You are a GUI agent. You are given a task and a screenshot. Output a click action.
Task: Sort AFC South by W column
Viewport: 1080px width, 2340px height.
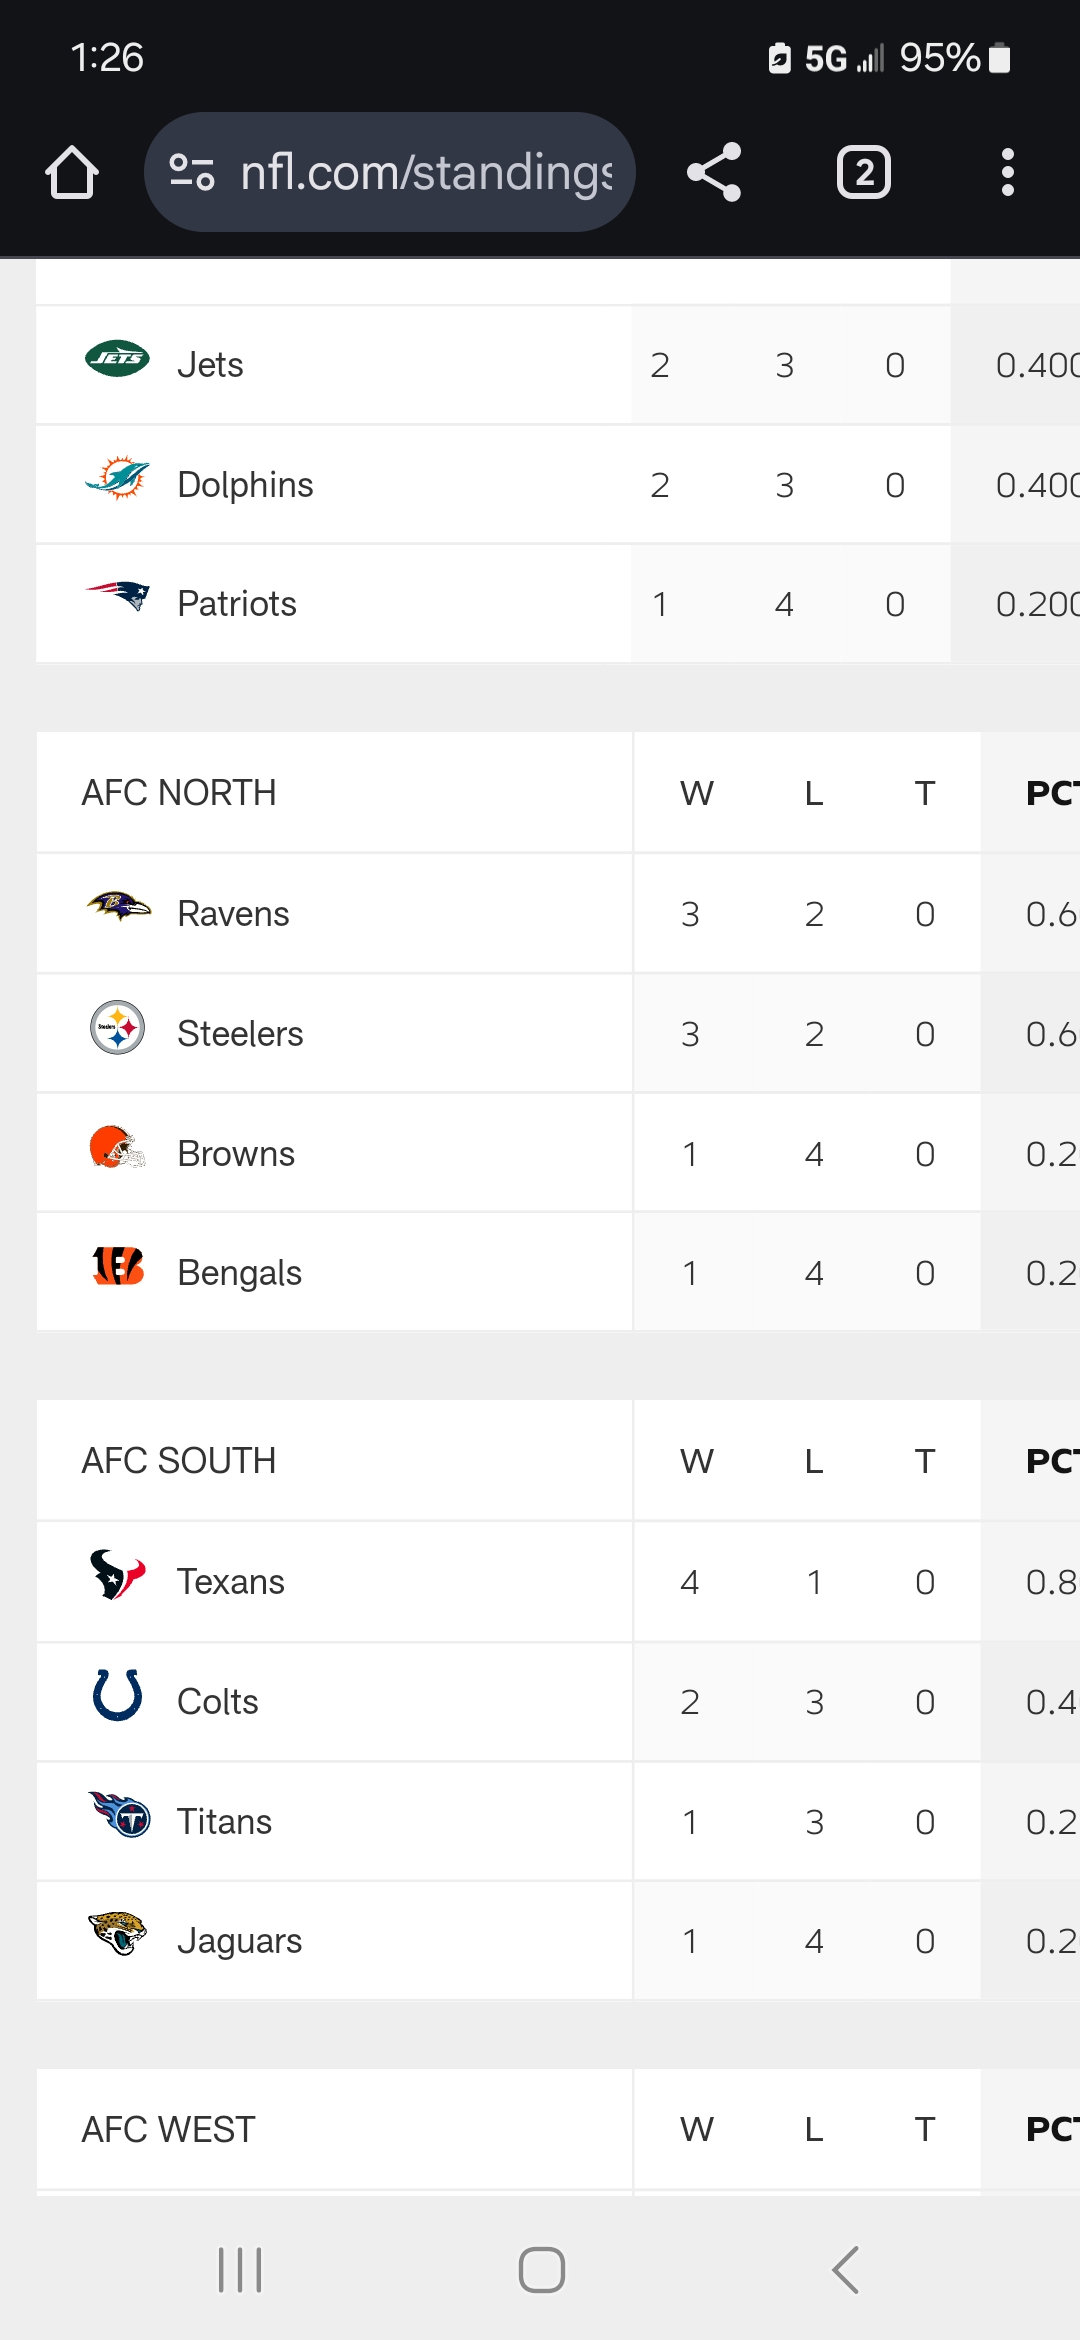tap(697, 1461)
